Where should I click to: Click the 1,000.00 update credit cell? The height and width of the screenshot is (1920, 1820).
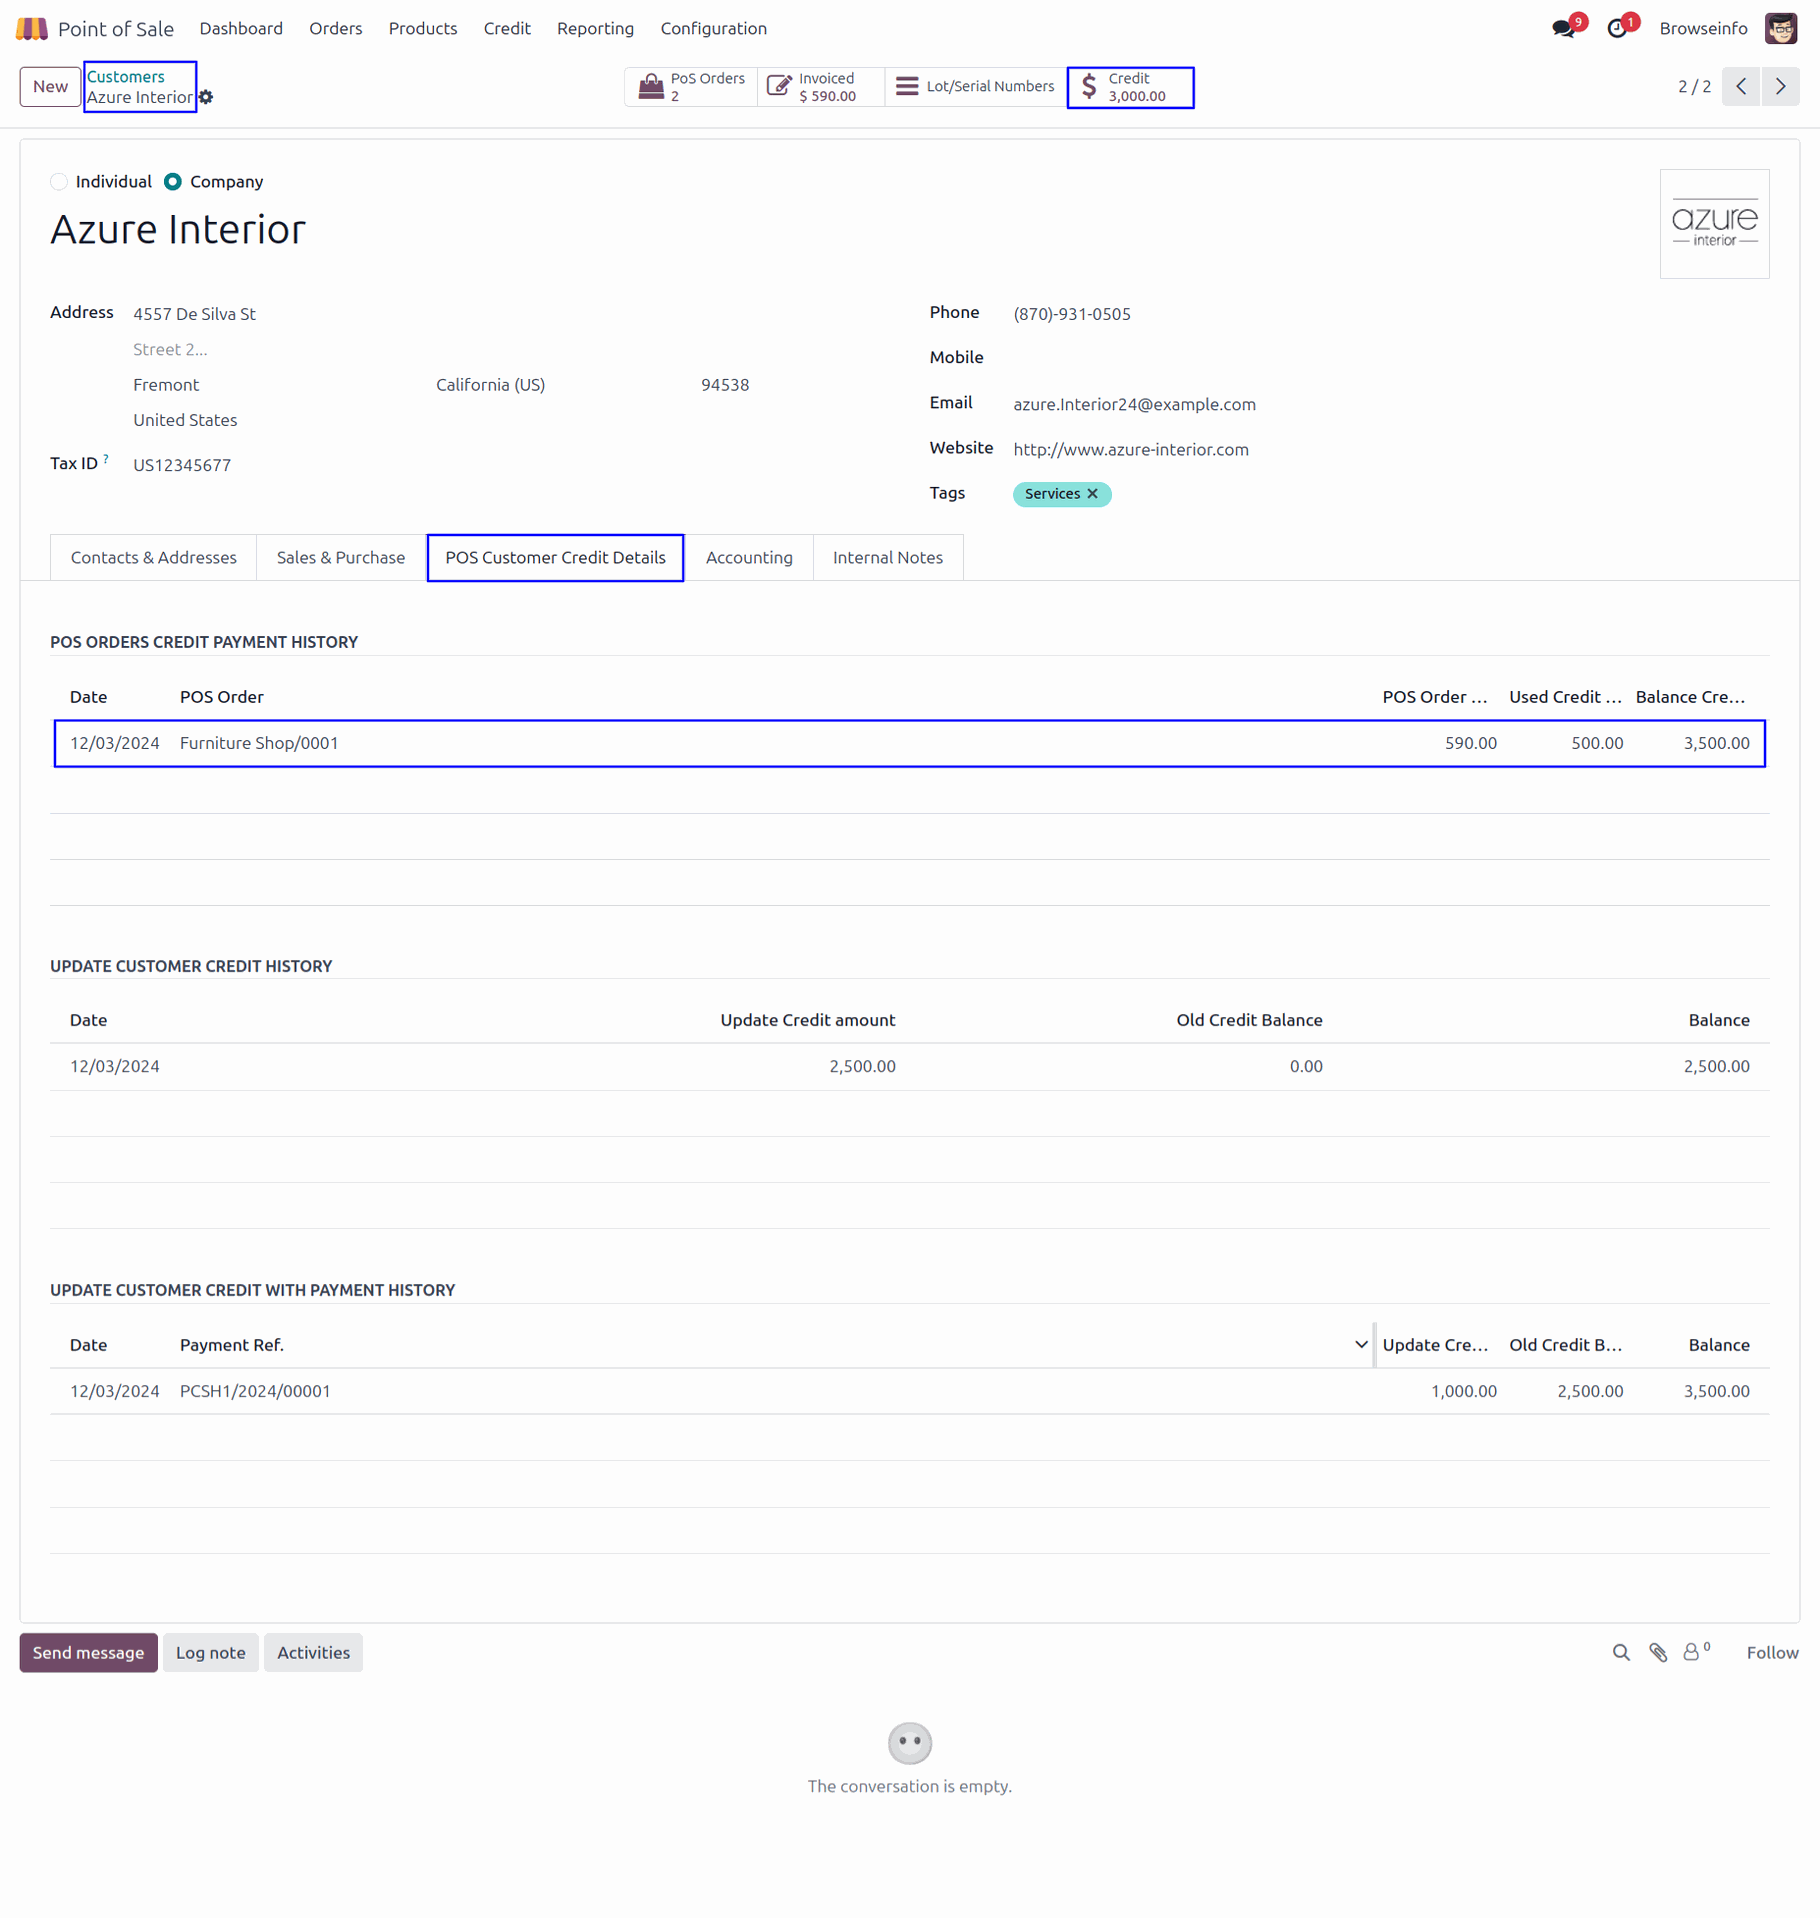[x=1463, y=1391]
